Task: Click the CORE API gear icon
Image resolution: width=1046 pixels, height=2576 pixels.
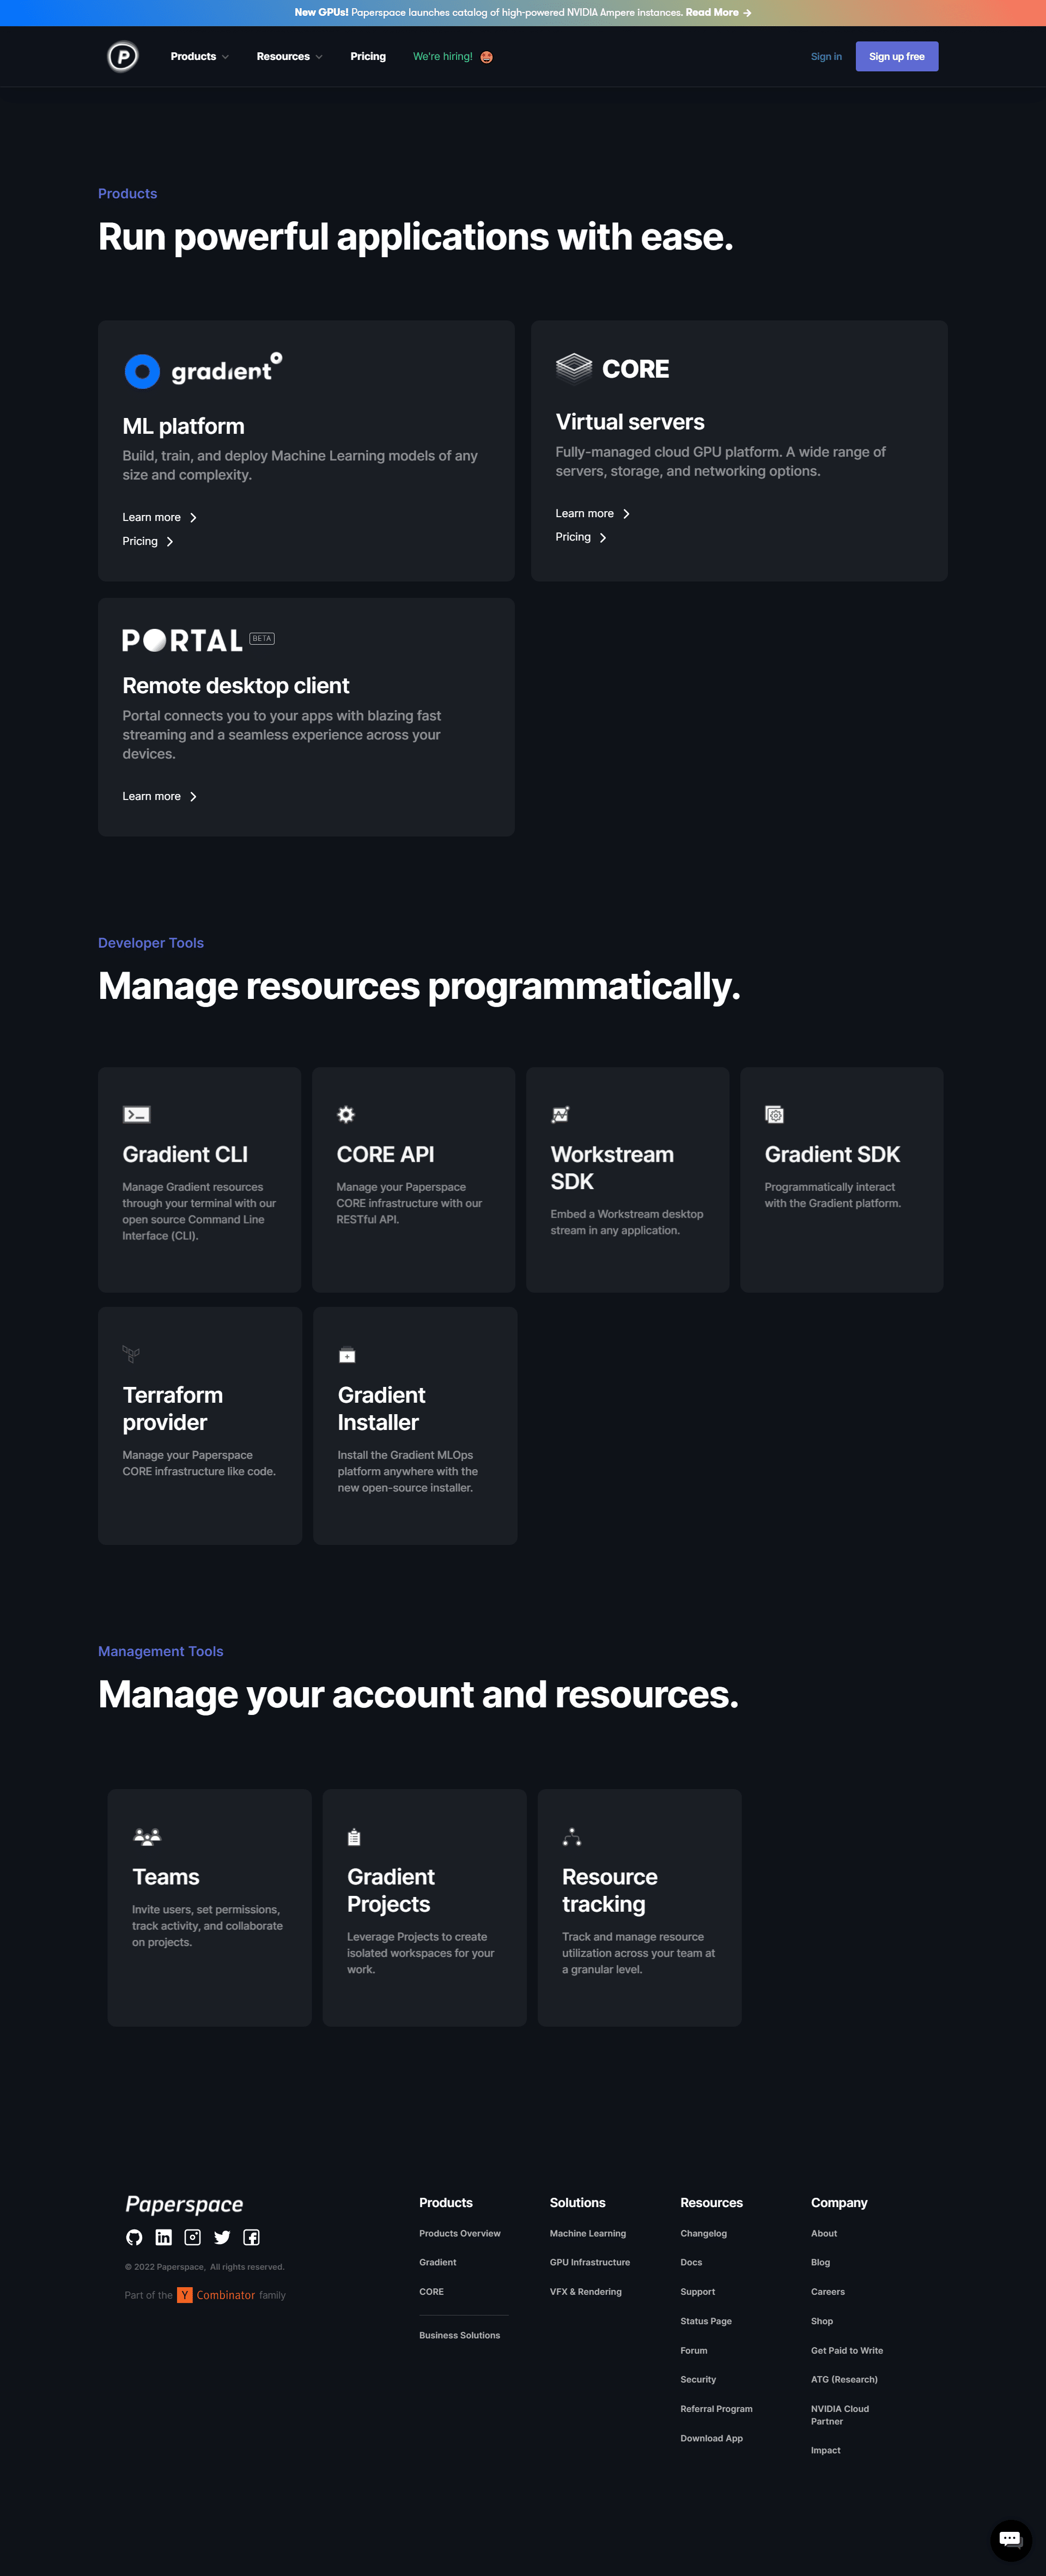Action: tap(346, 1114)
